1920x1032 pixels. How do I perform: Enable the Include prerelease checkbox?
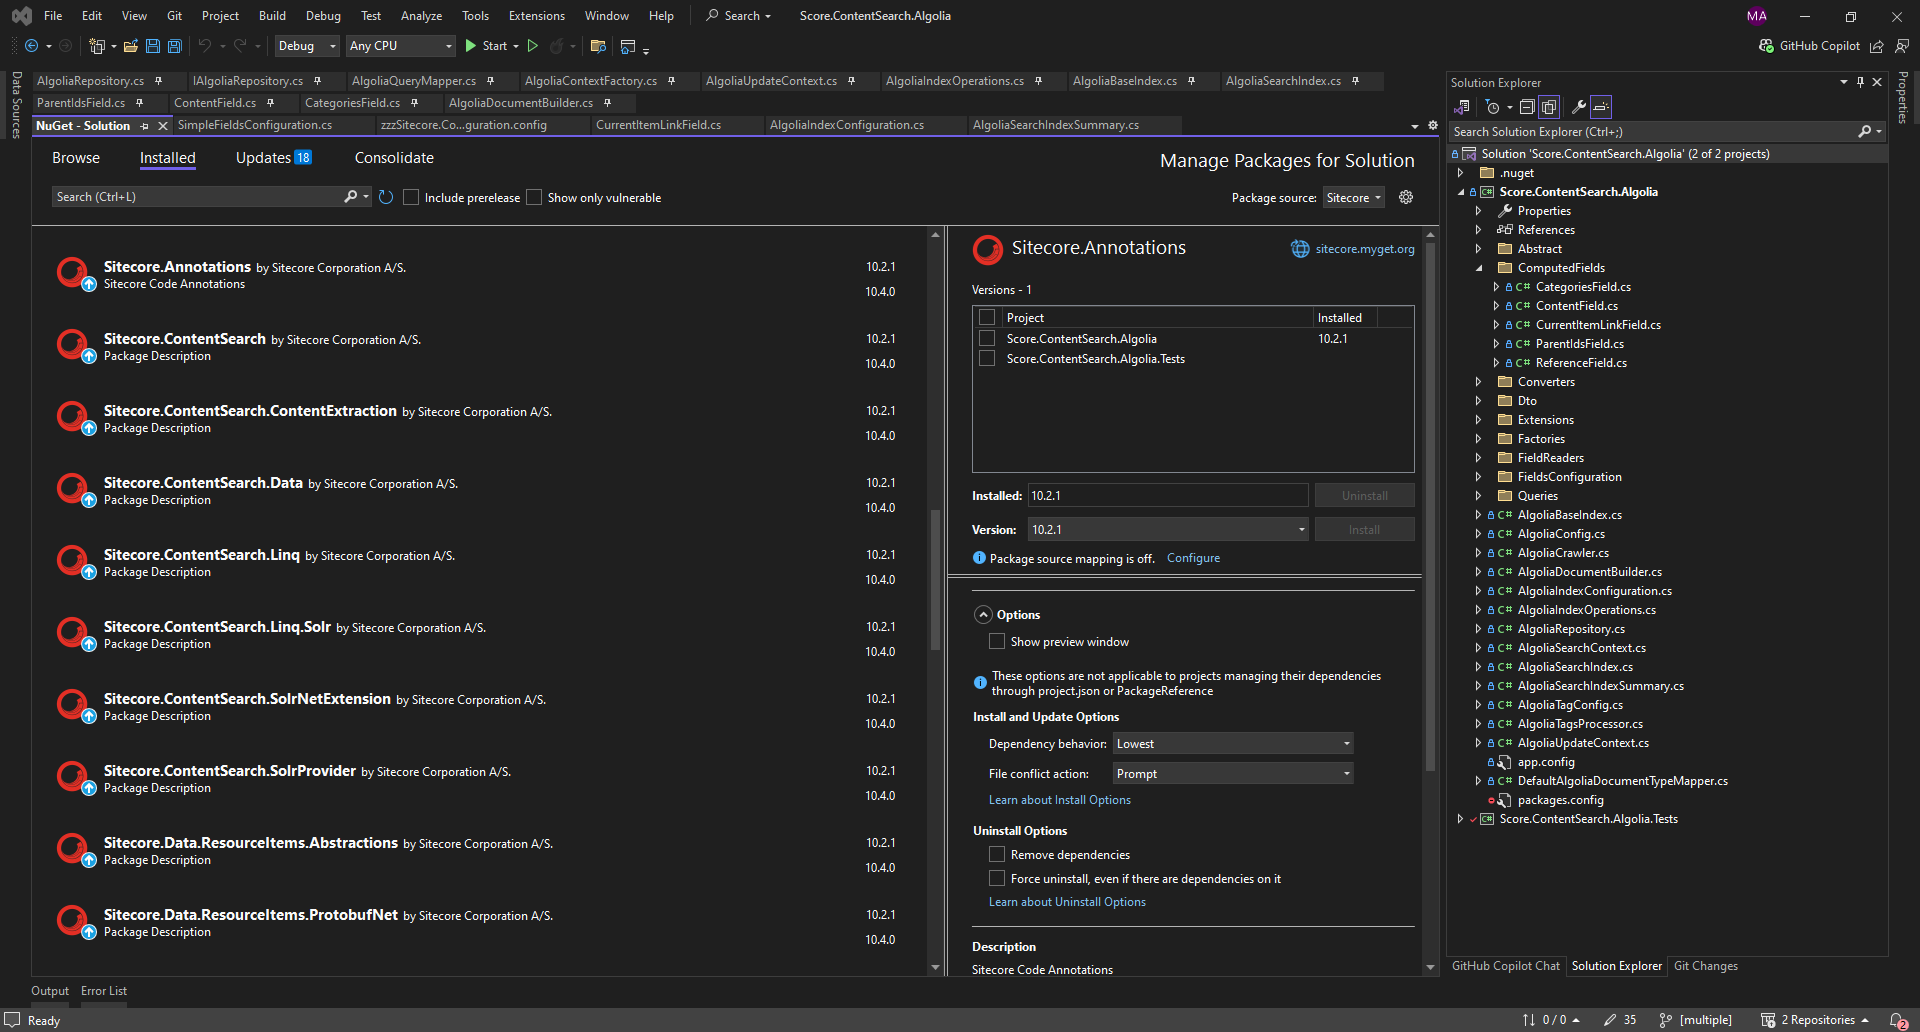[x=411, y=198]
